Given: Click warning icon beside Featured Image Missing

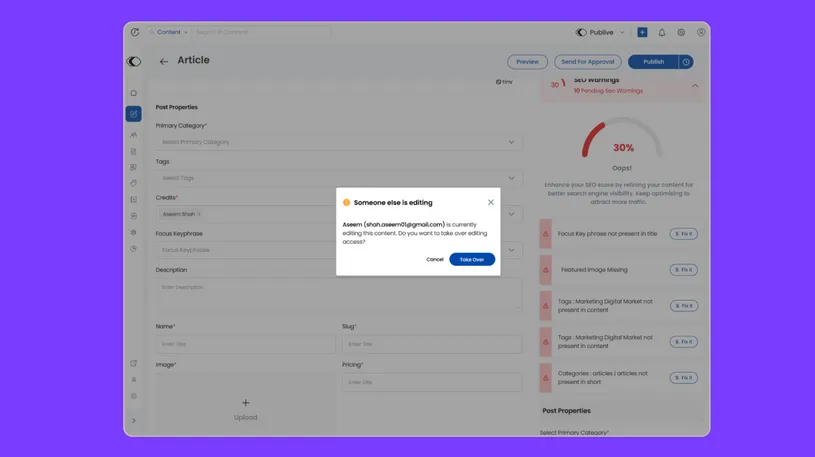Looking at the screenshot, I should point(546,270).
